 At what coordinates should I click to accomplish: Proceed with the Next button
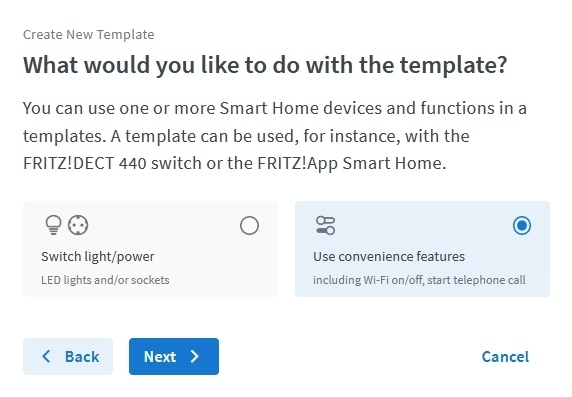174,356
